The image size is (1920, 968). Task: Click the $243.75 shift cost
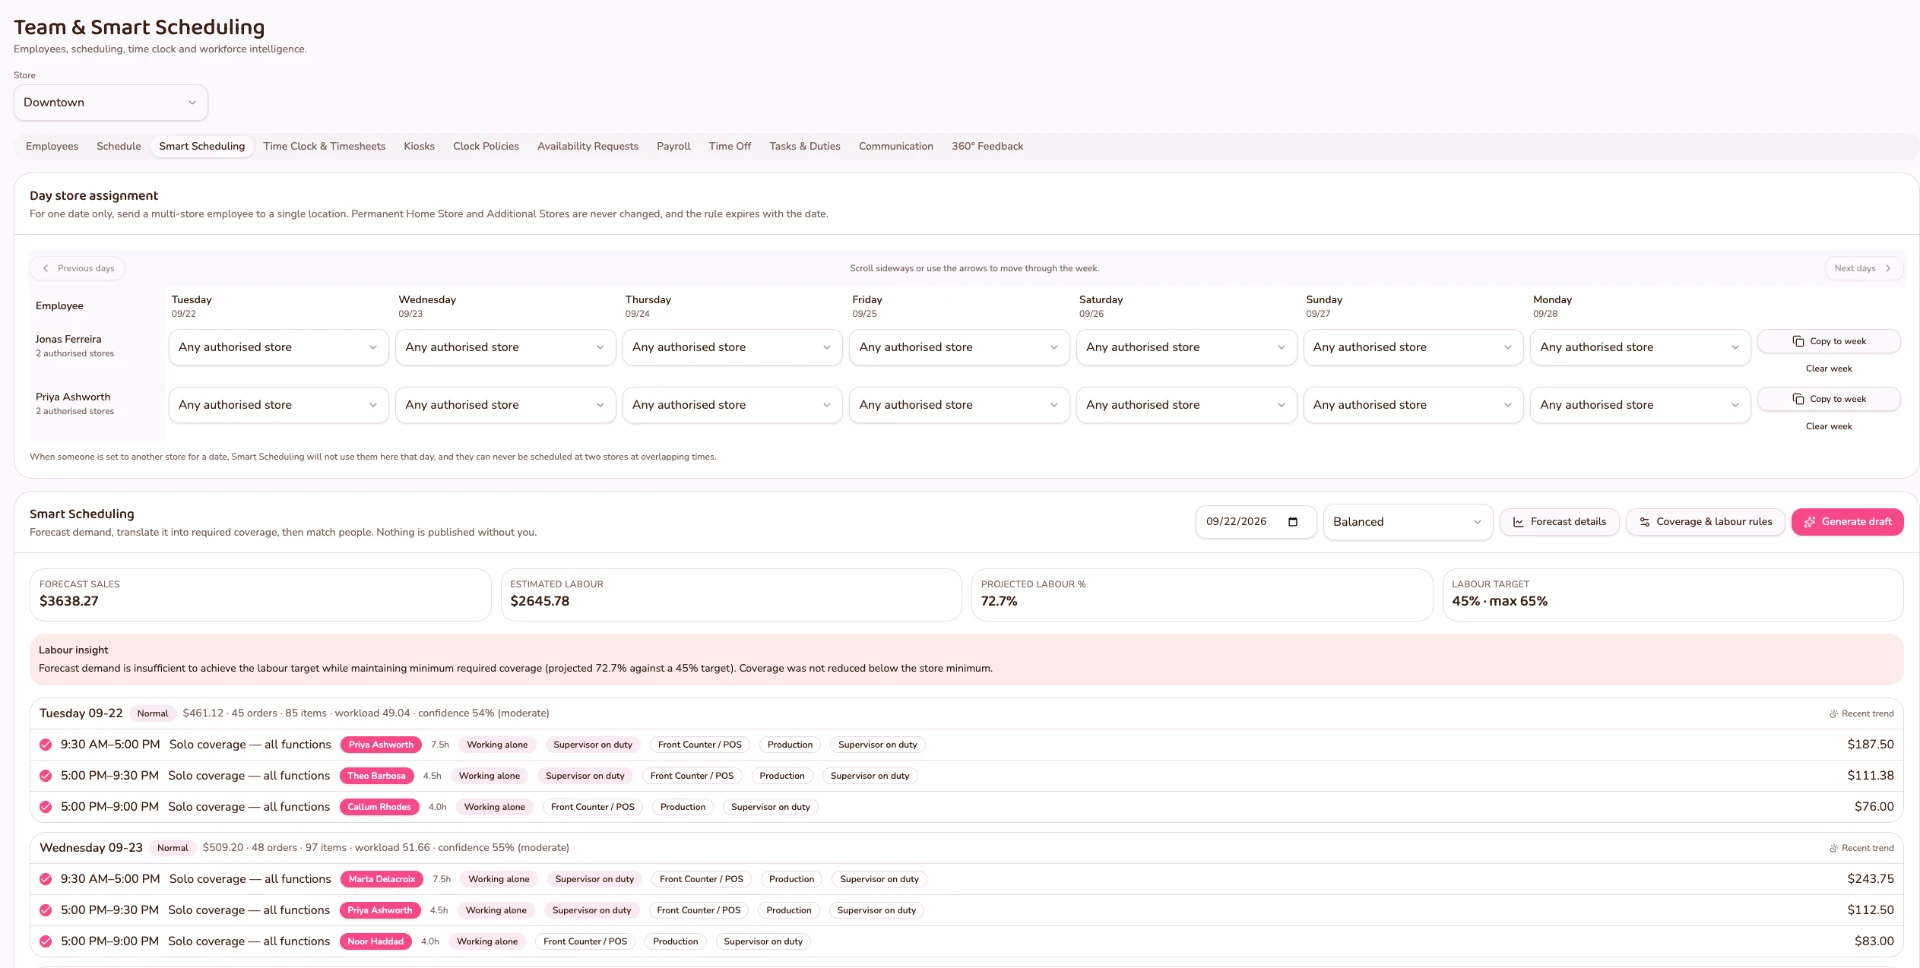(1870, 879)
